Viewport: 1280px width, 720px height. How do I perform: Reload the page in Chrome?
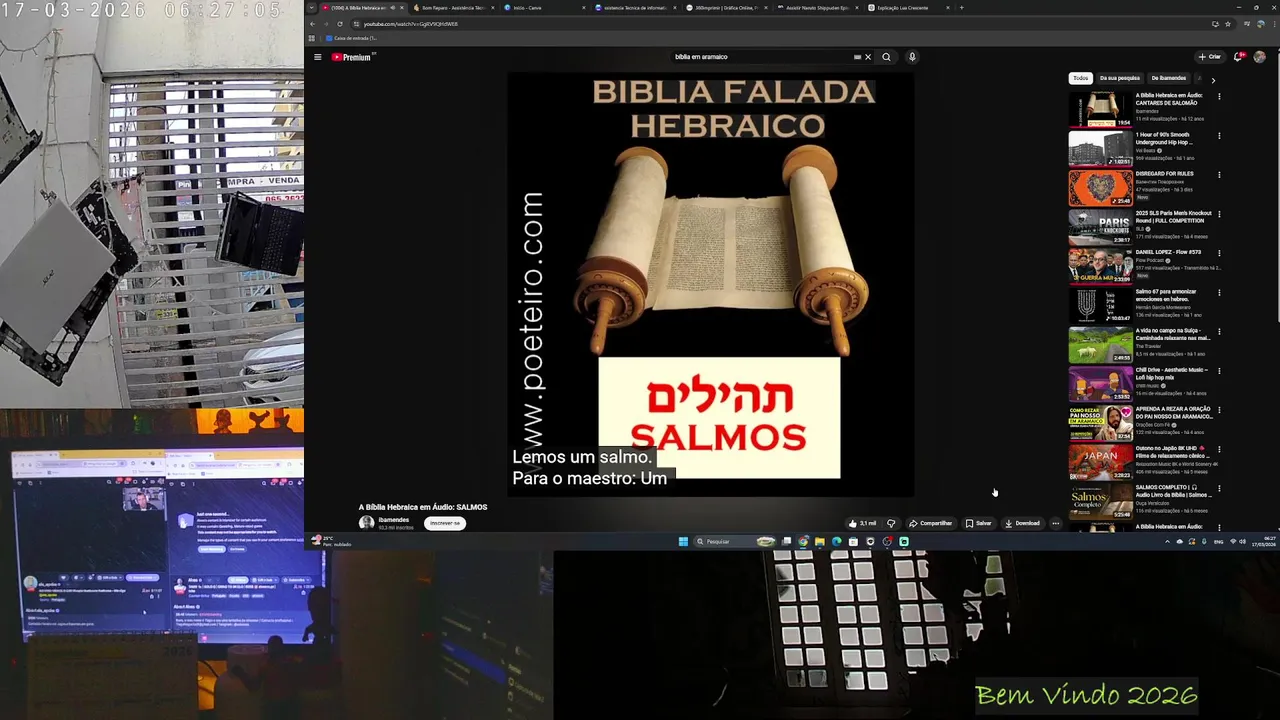339,24
